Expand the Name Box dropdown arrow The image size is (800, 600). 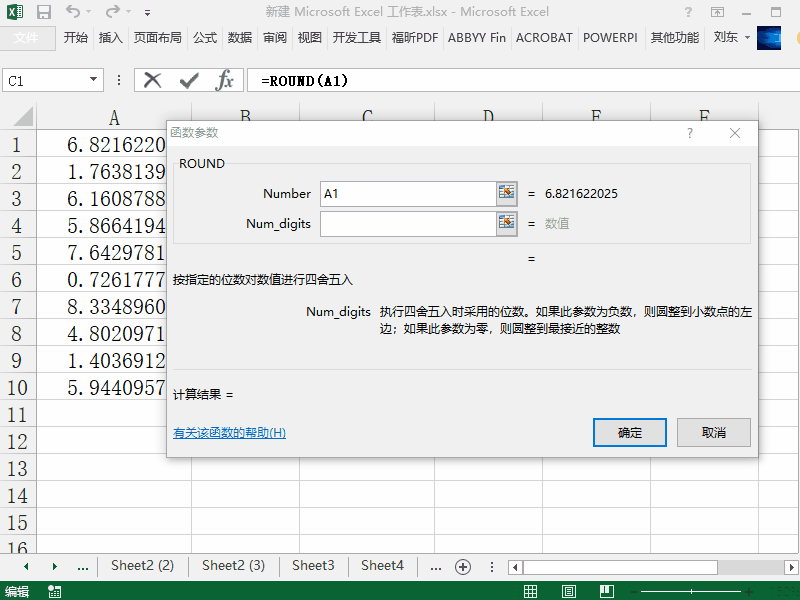[93, 80]
